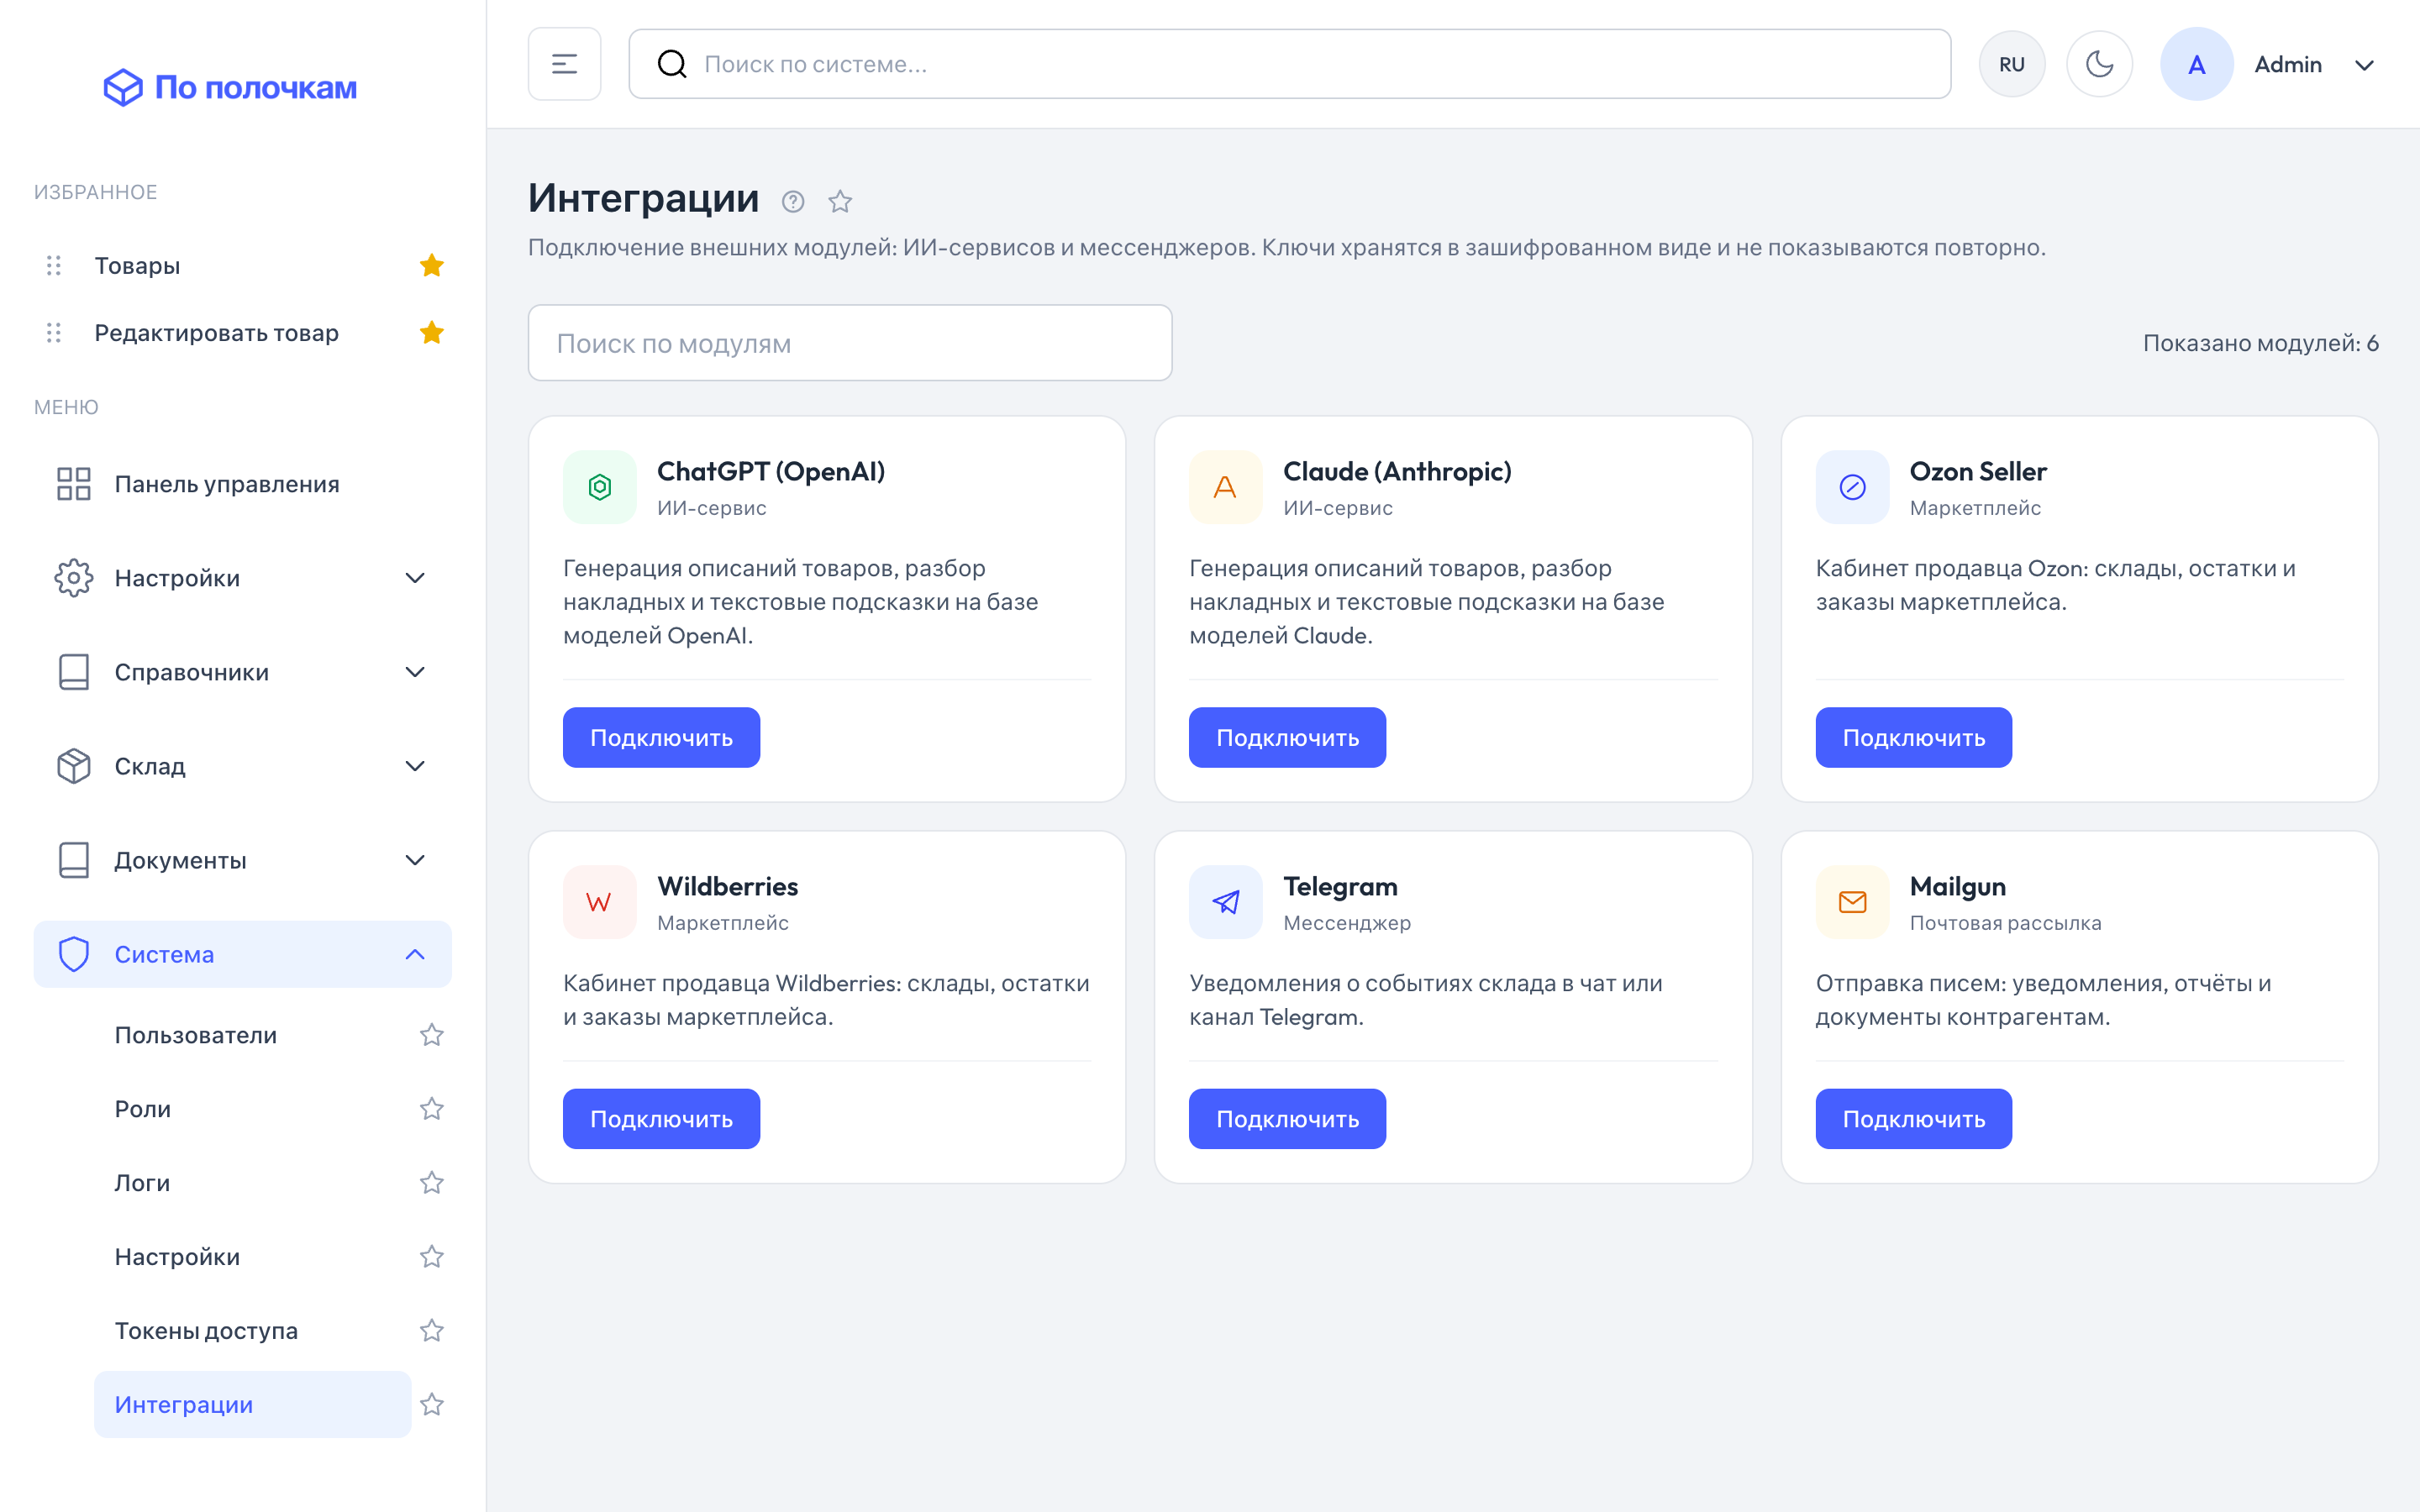Star Логи menu item as favorite

[432, 1183]
